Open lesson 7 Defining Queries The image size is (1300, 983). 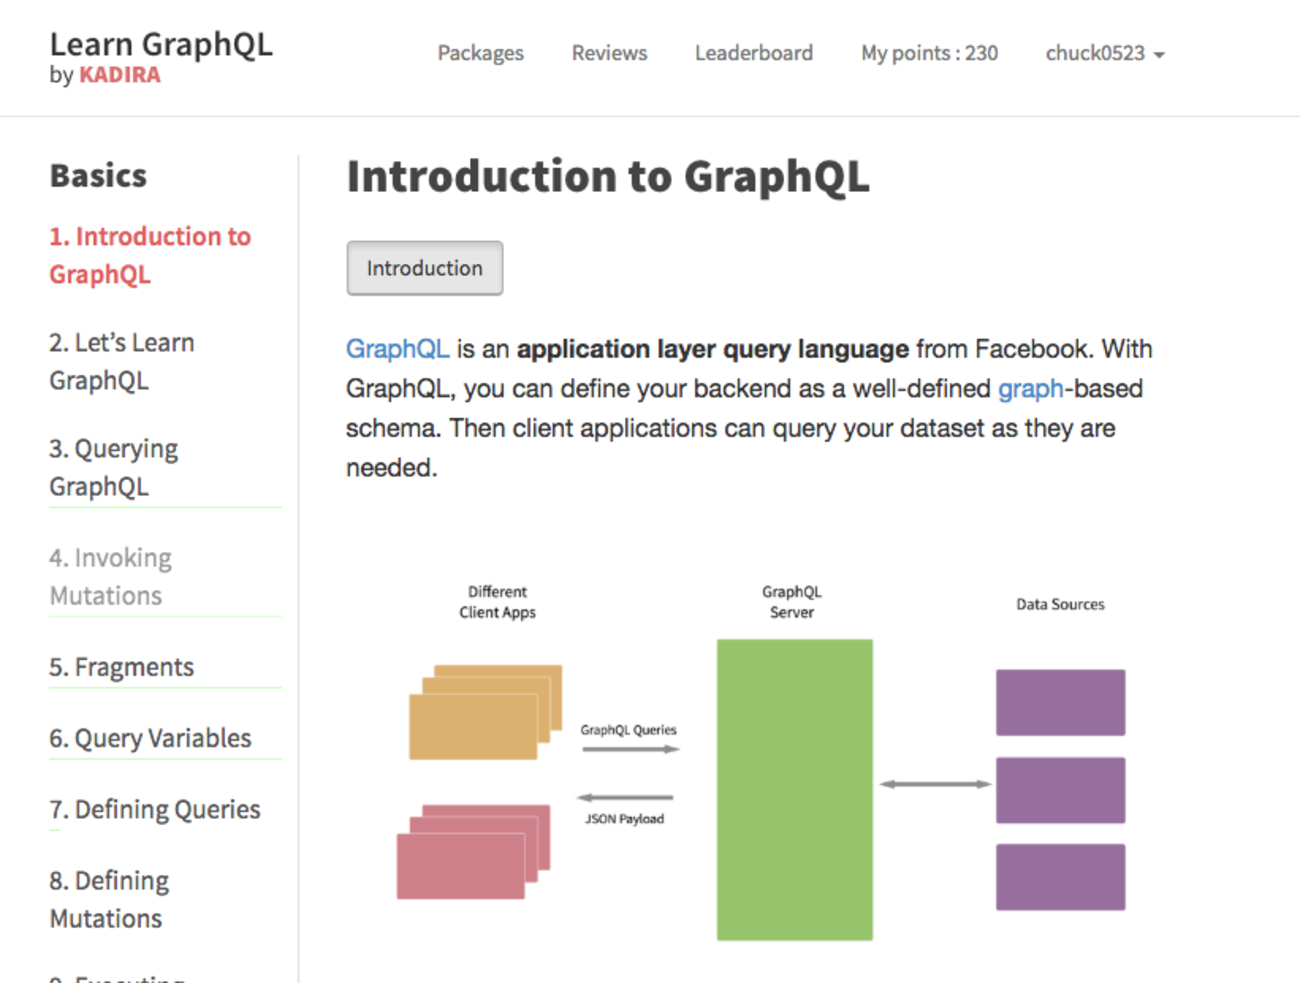point(154,809)
